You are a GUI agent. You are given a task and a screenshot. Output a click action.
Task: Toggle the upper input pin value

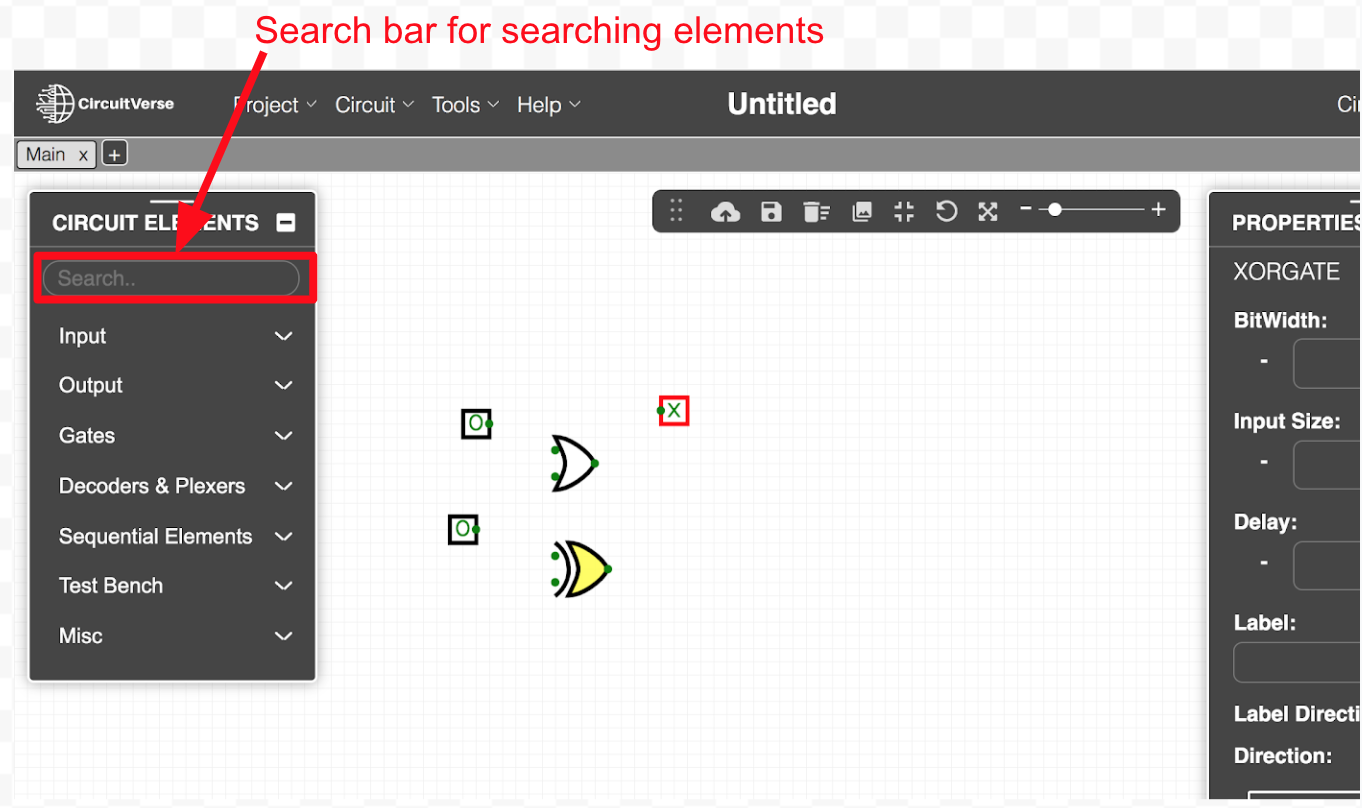[474, 424]
